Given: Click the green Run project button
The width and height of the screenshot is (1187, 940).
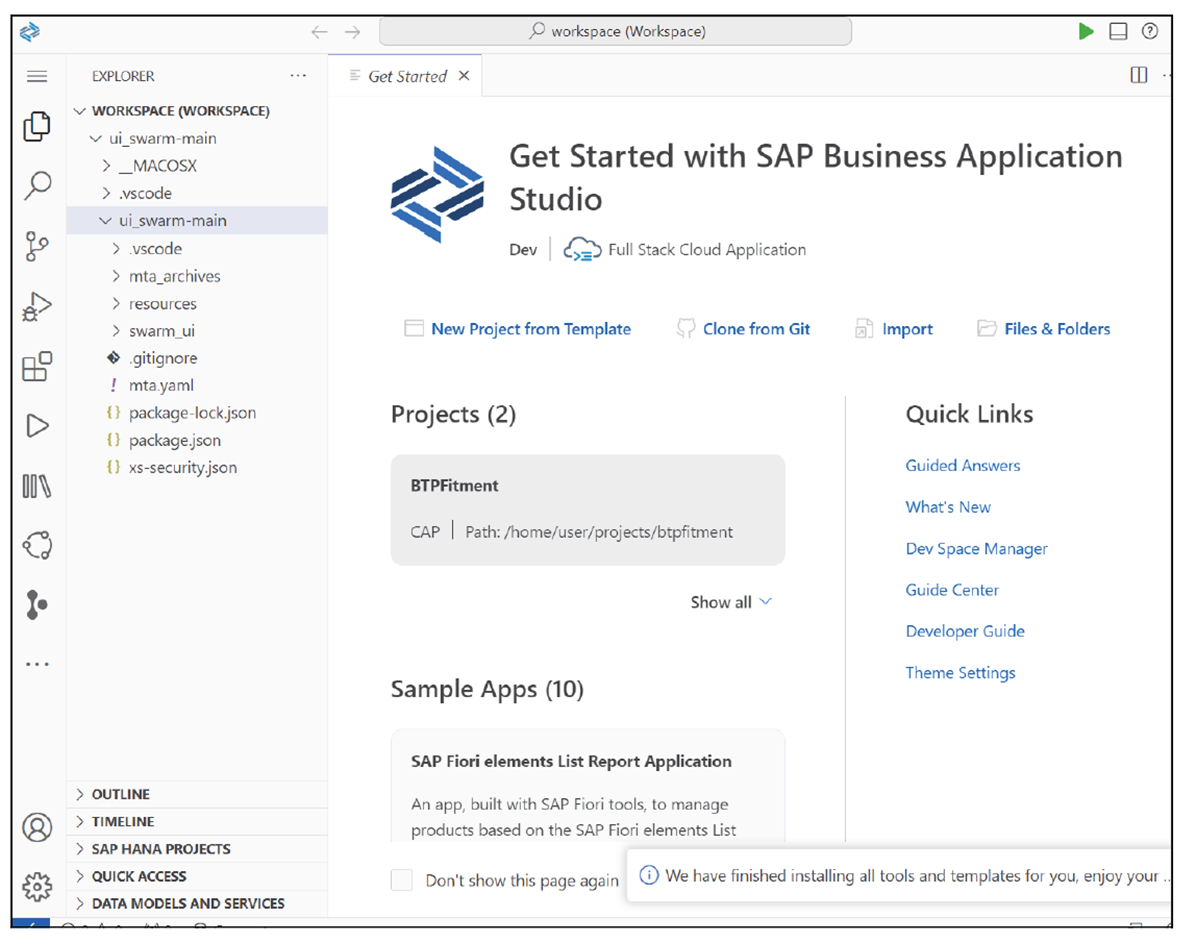Looking at the screenshot, I should 1087,31.
